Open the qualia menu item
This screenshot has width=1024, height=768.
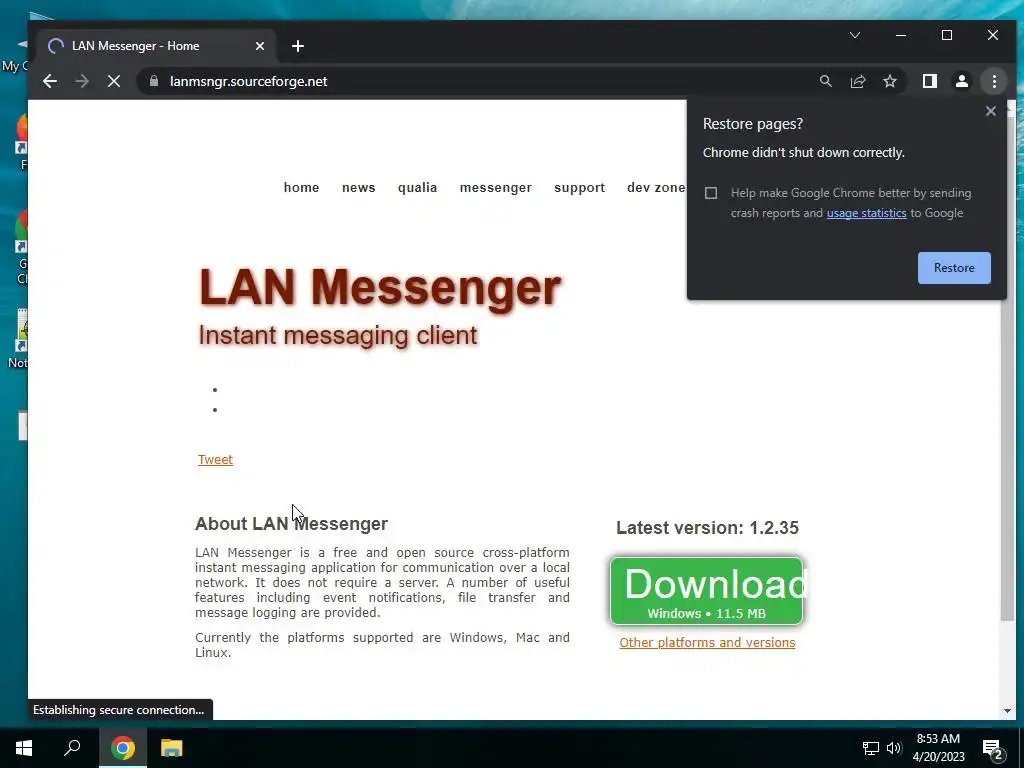pos(417,187)
